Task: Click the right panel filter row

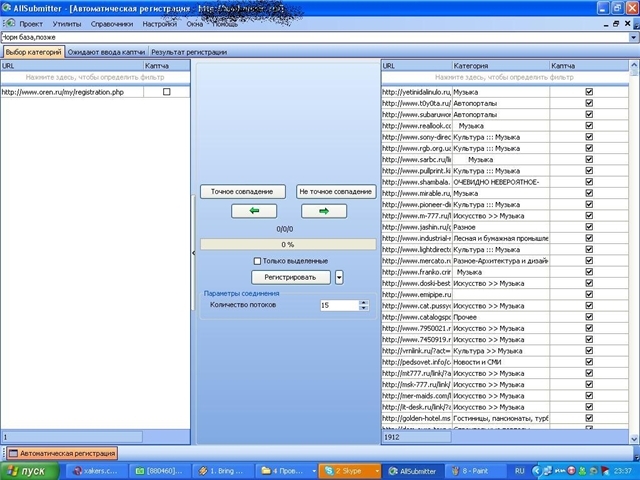Action: click(x=504, y=77)
